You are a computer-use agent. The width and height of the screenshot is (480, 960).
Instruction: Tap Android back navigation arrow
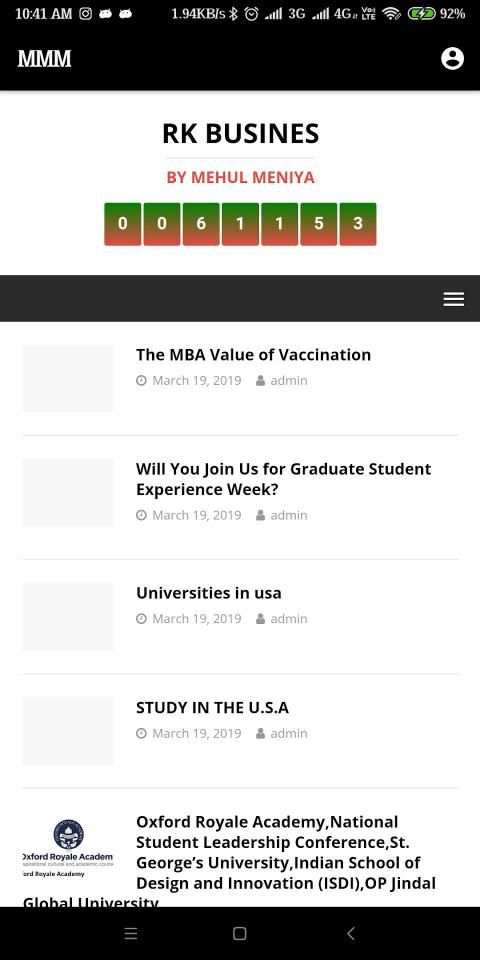[x=350, y=933]
